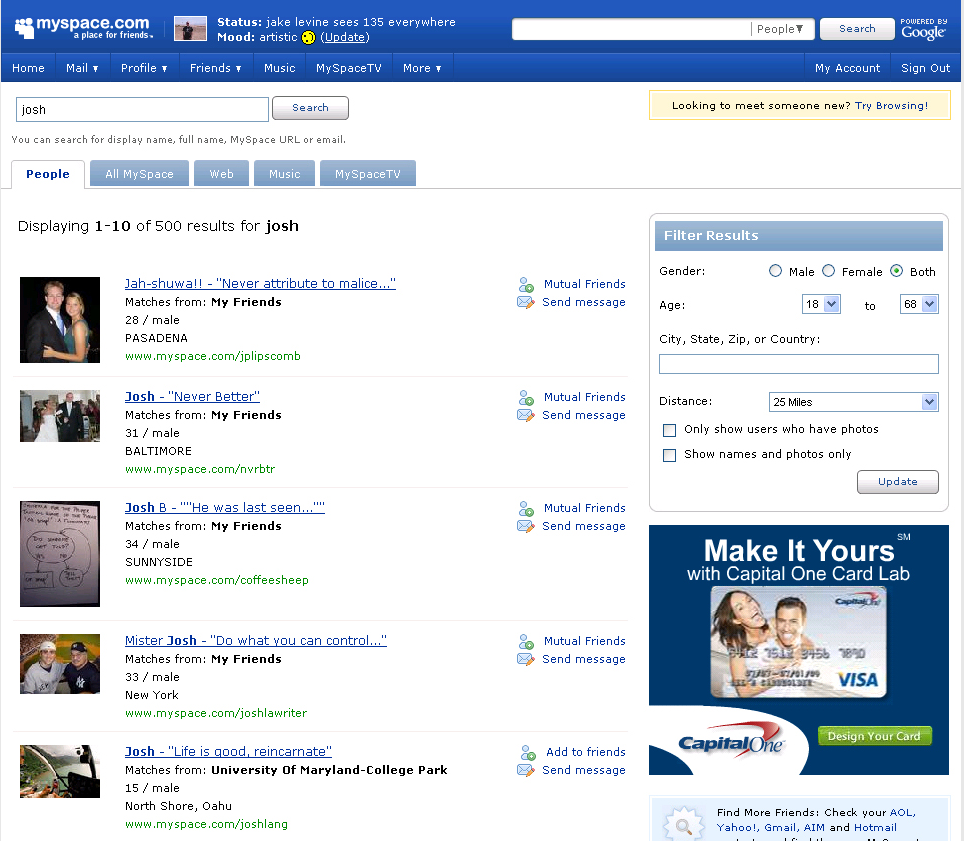Switch to the Web results tab
This screenshot has width=964, height=841.
tap(221, 174)
